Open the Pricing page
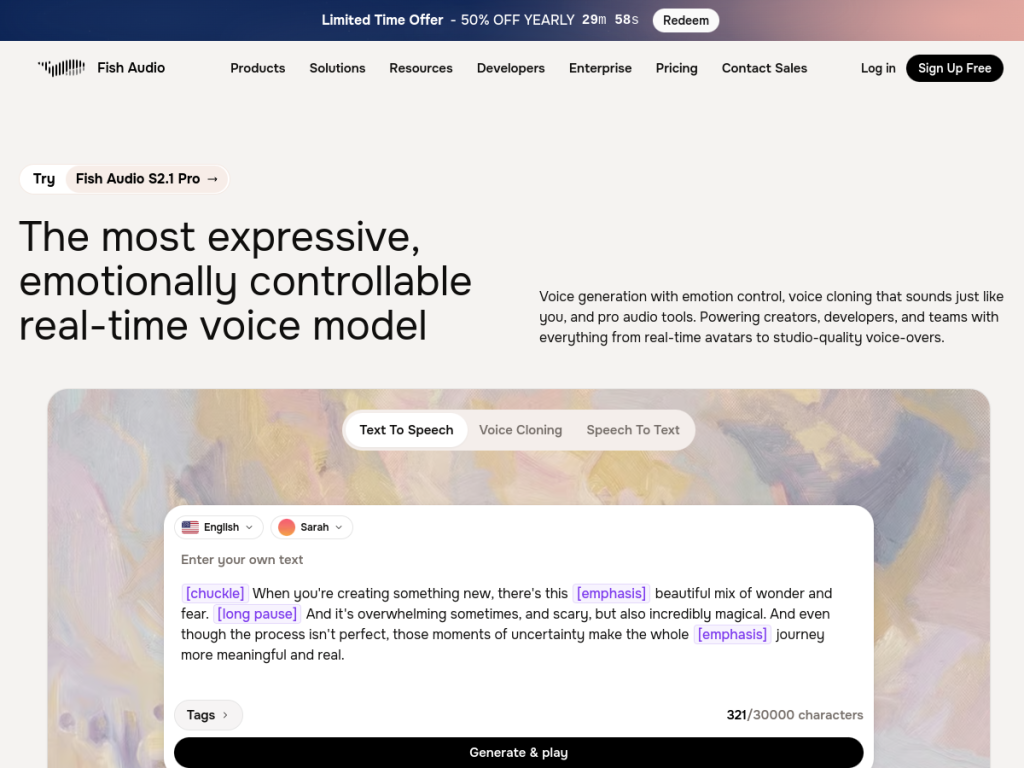Viewport: 1024px width, 768px height. [677, 68]
